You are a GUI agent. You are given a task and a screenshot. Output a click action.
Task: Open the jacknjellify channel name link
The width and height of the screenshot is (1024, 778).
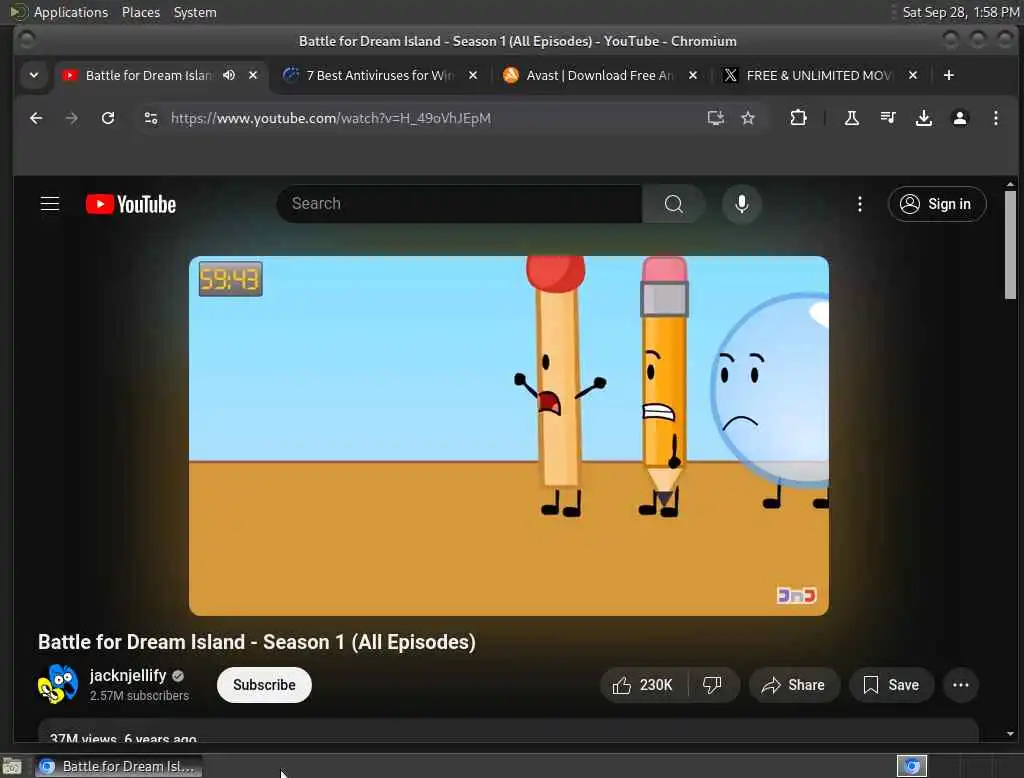tap(128, 675)
